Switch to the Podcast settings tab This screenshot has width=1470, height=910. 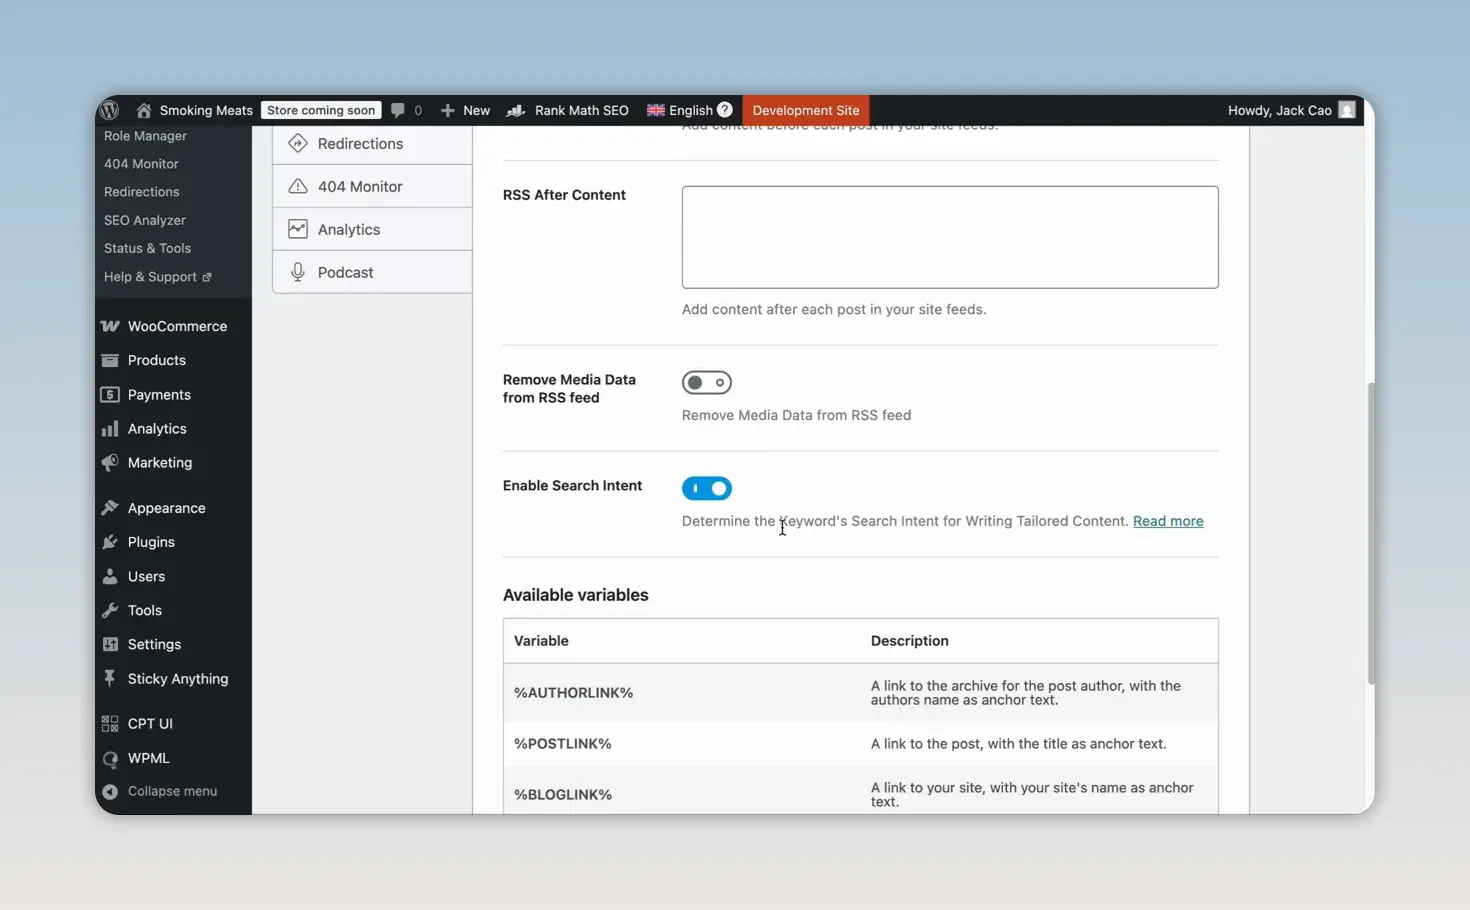tap(372, 272)
